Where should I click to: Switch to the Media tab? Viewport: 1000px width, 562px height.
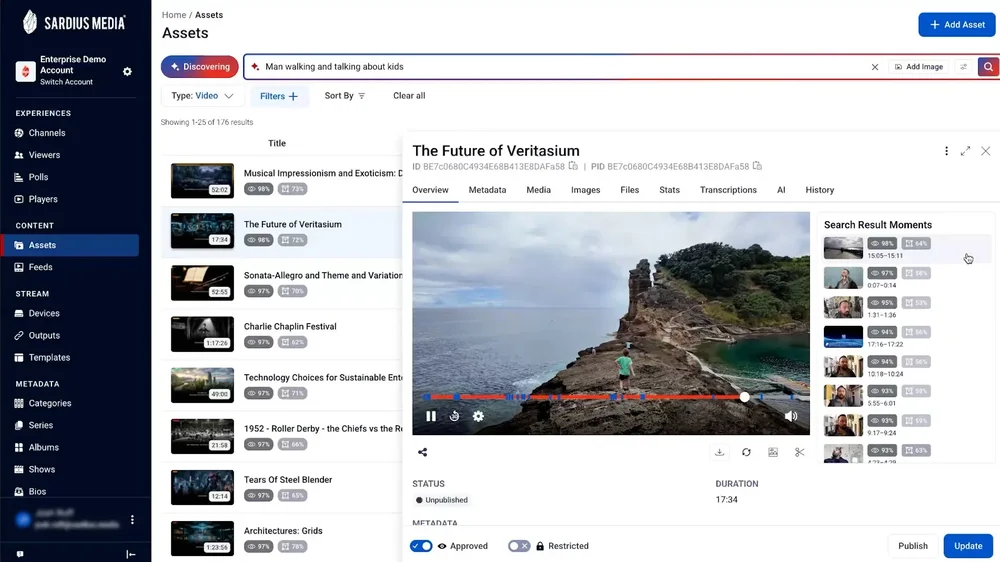(x=538, y=190)
